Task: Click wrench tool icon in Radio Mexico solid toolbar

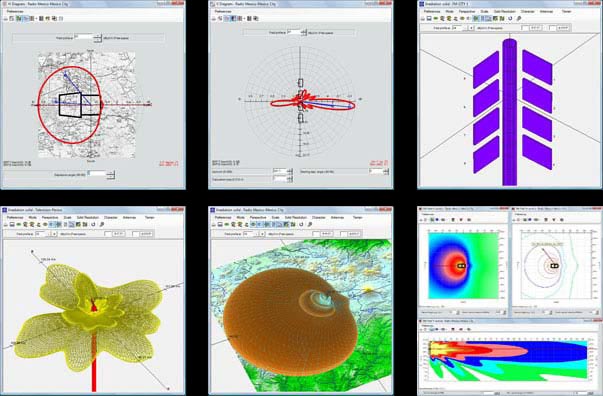Action: [310, 224]
